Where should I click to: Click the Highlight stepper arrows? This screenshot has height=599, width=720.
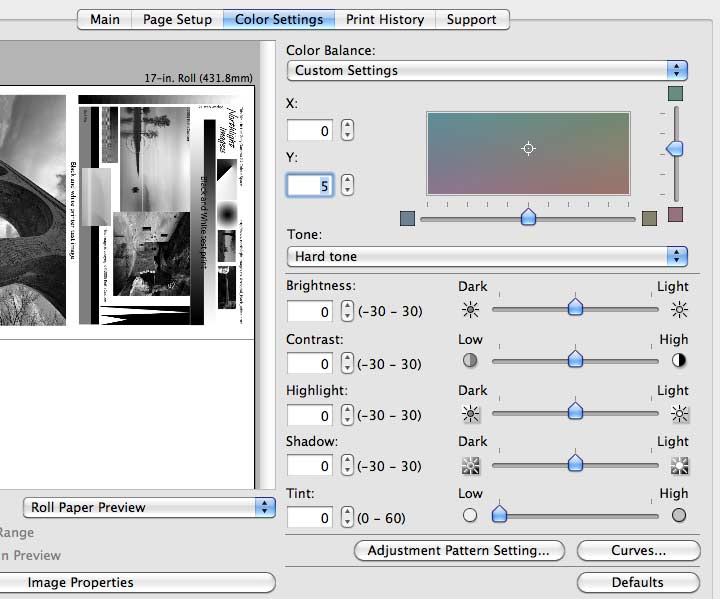point(348,415)
